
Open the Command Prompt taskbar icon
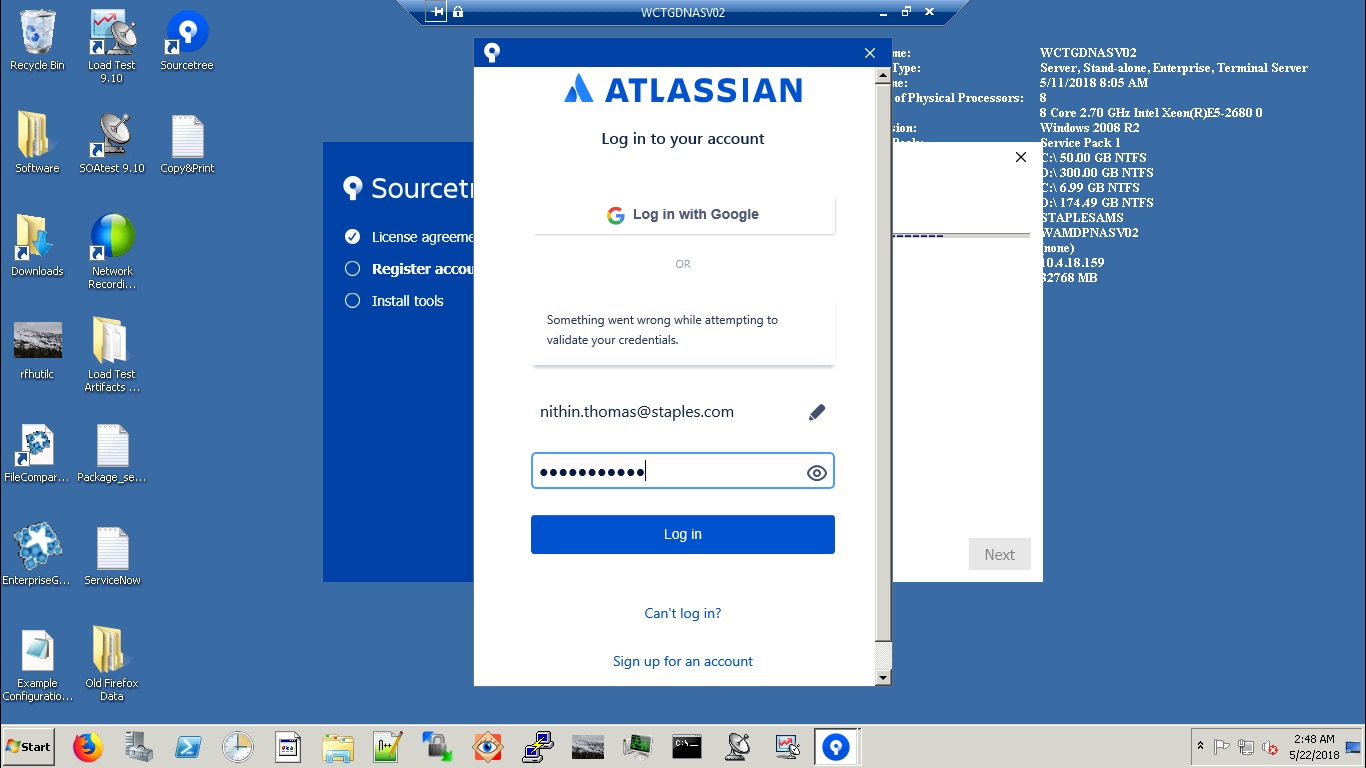[687, 746]
